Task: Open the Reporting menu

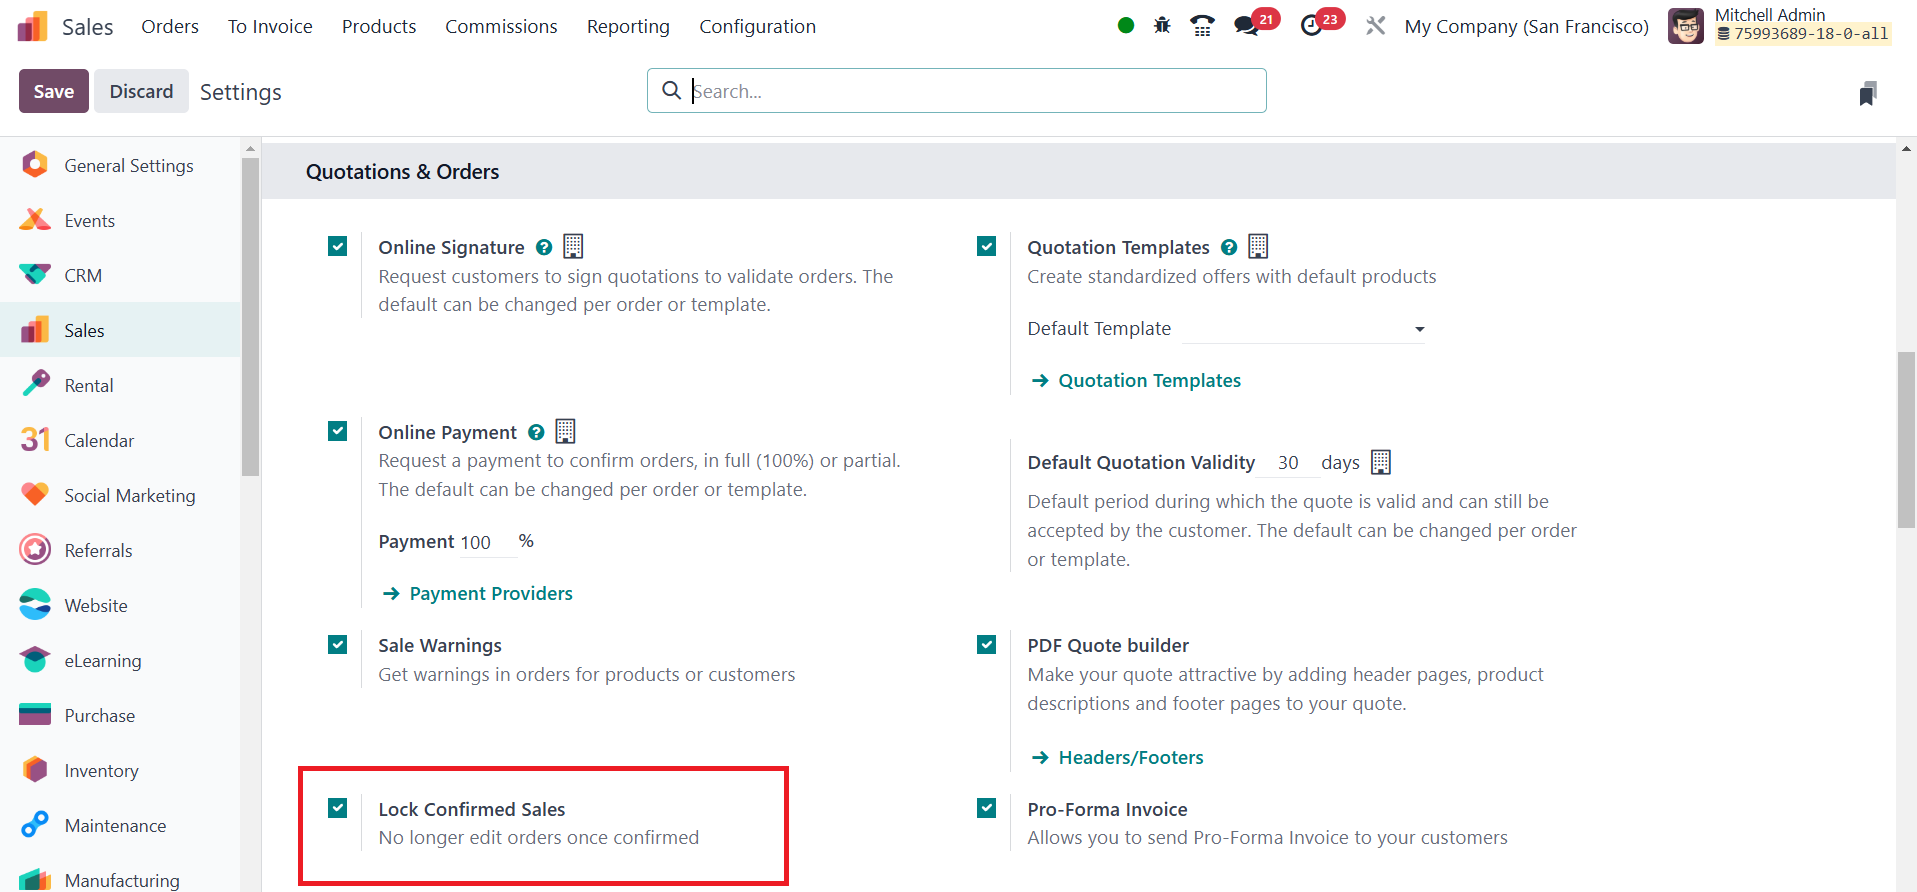Action: pyautogui.click(x=628, y=26)
